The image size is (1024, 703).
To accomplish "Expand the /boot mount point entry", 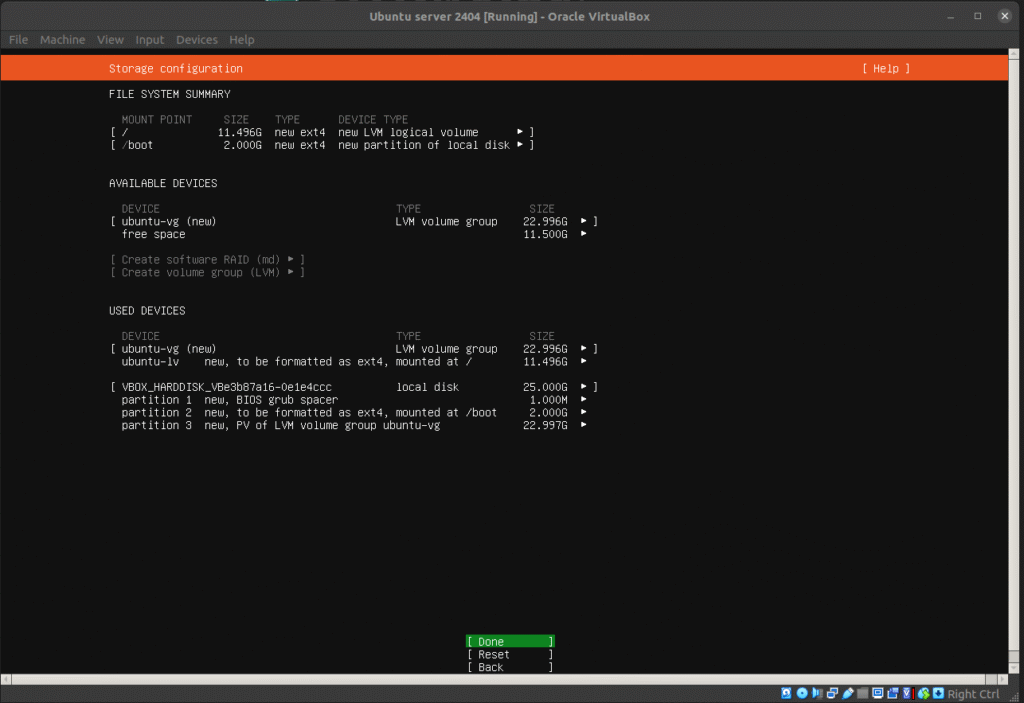I will coord(520,145).
